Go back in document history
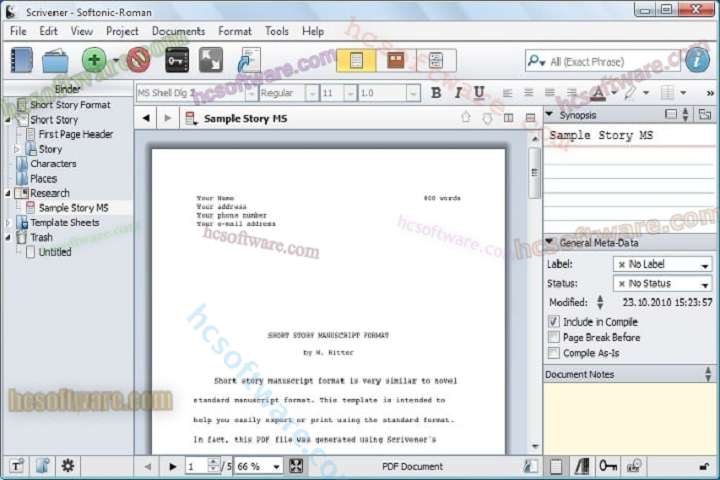The image size is (720, 480). [146, 118]
